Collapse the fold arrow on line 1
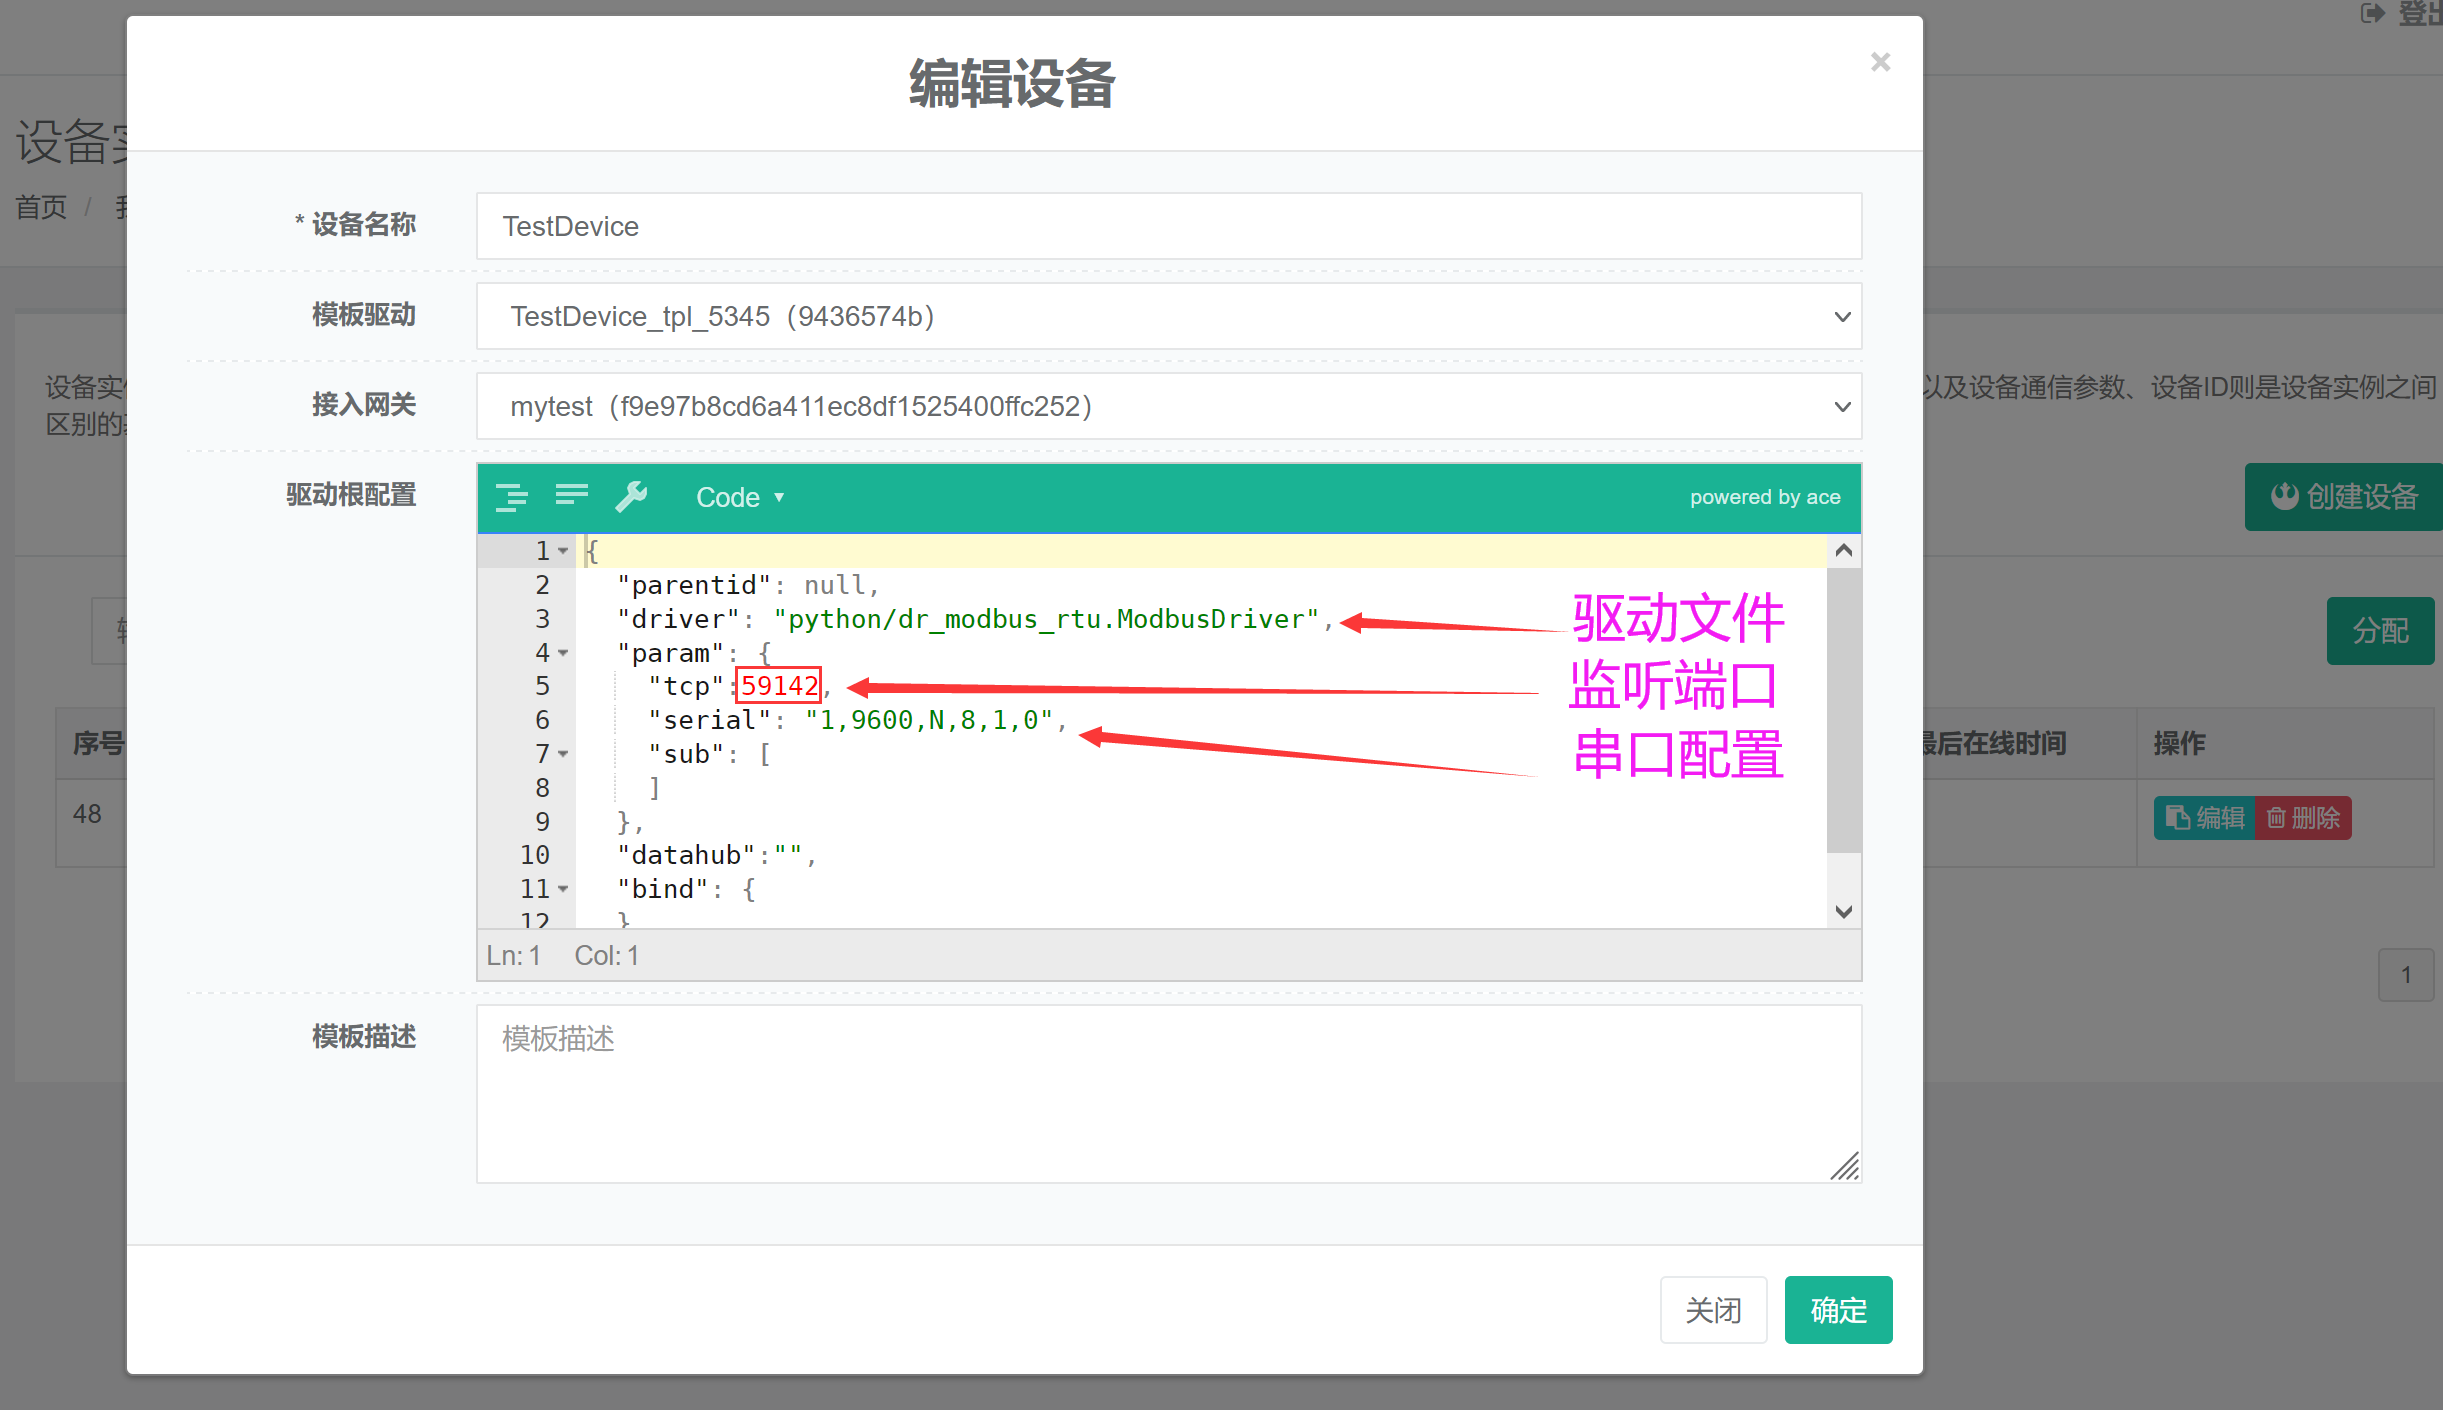The width and height of the screenshot is (2443, 1410). [563, 551]
